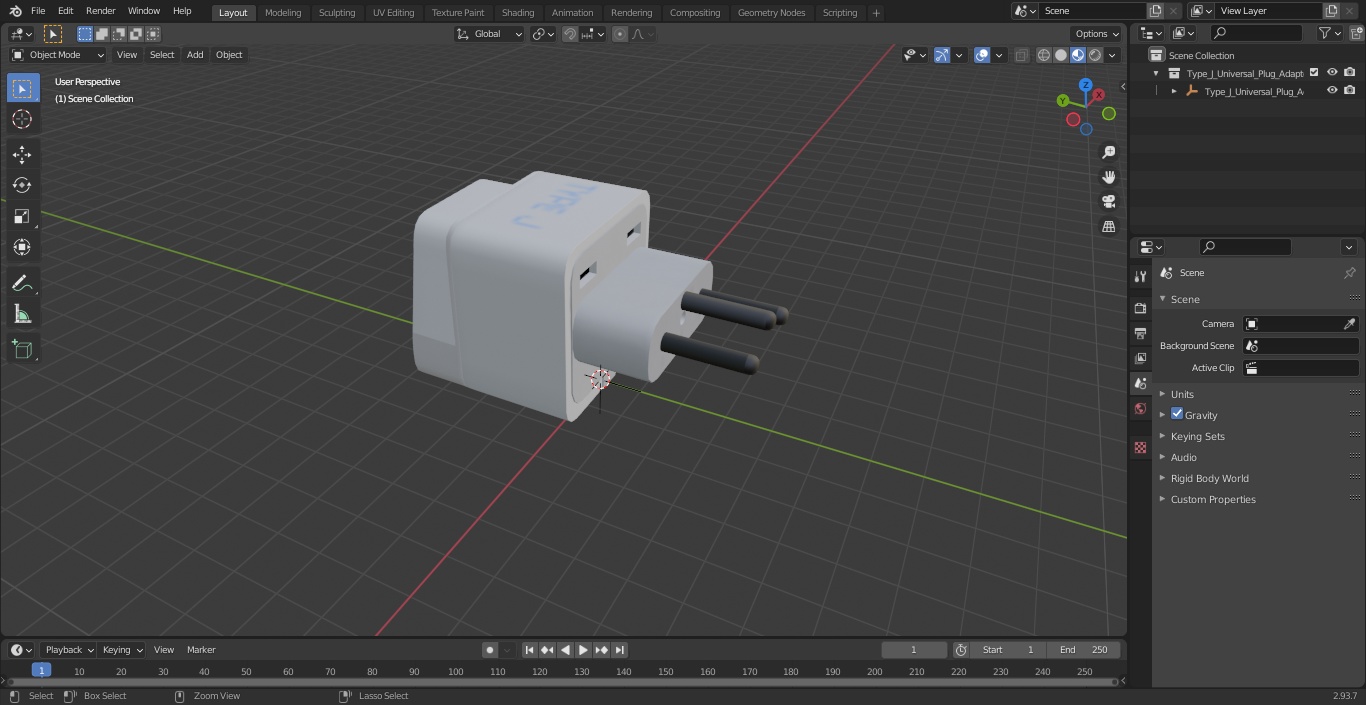Open the Output properties tab

pyautogui.click(x=1140, y=333)
